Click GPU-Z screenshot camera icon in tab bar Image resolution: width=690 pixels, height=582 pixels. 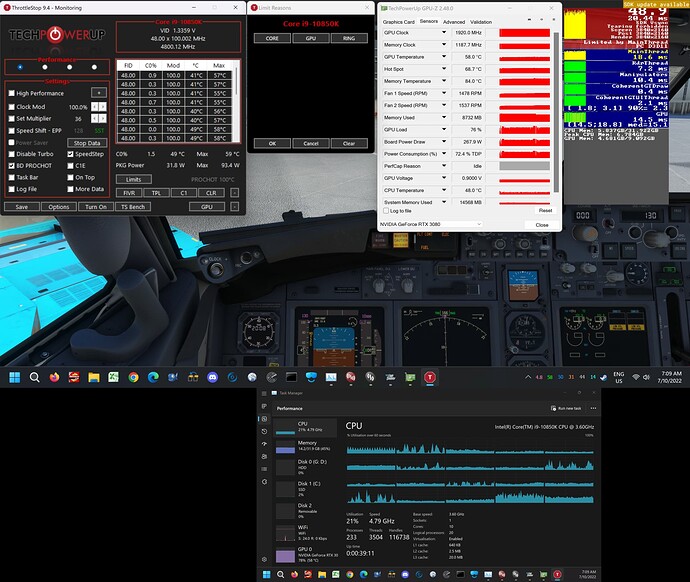529,20
